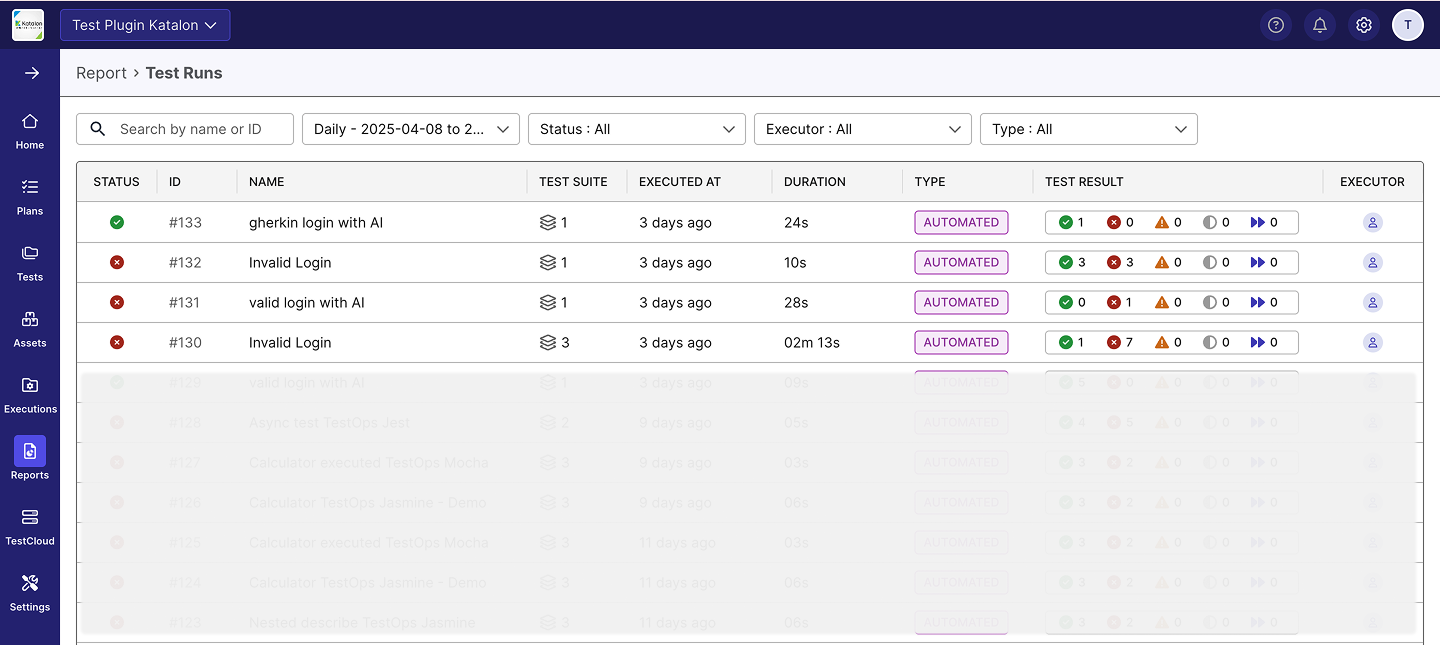
Task: Click the search magnifier icon
Action: 98,129
